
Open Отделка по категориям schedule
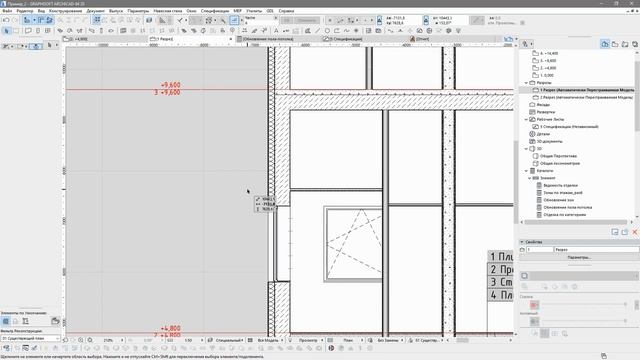point(561,215)
